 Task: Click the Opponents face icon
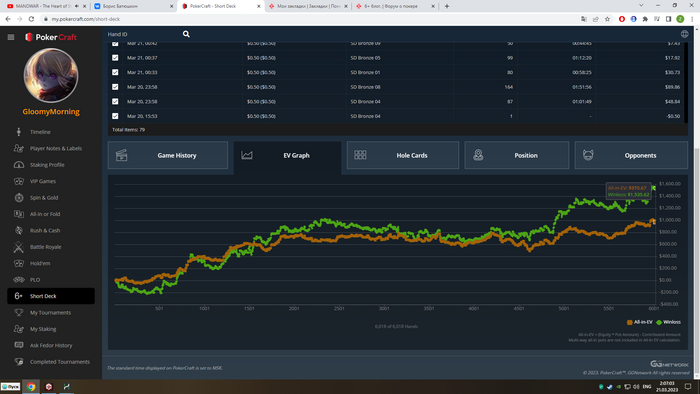(588, 155)
